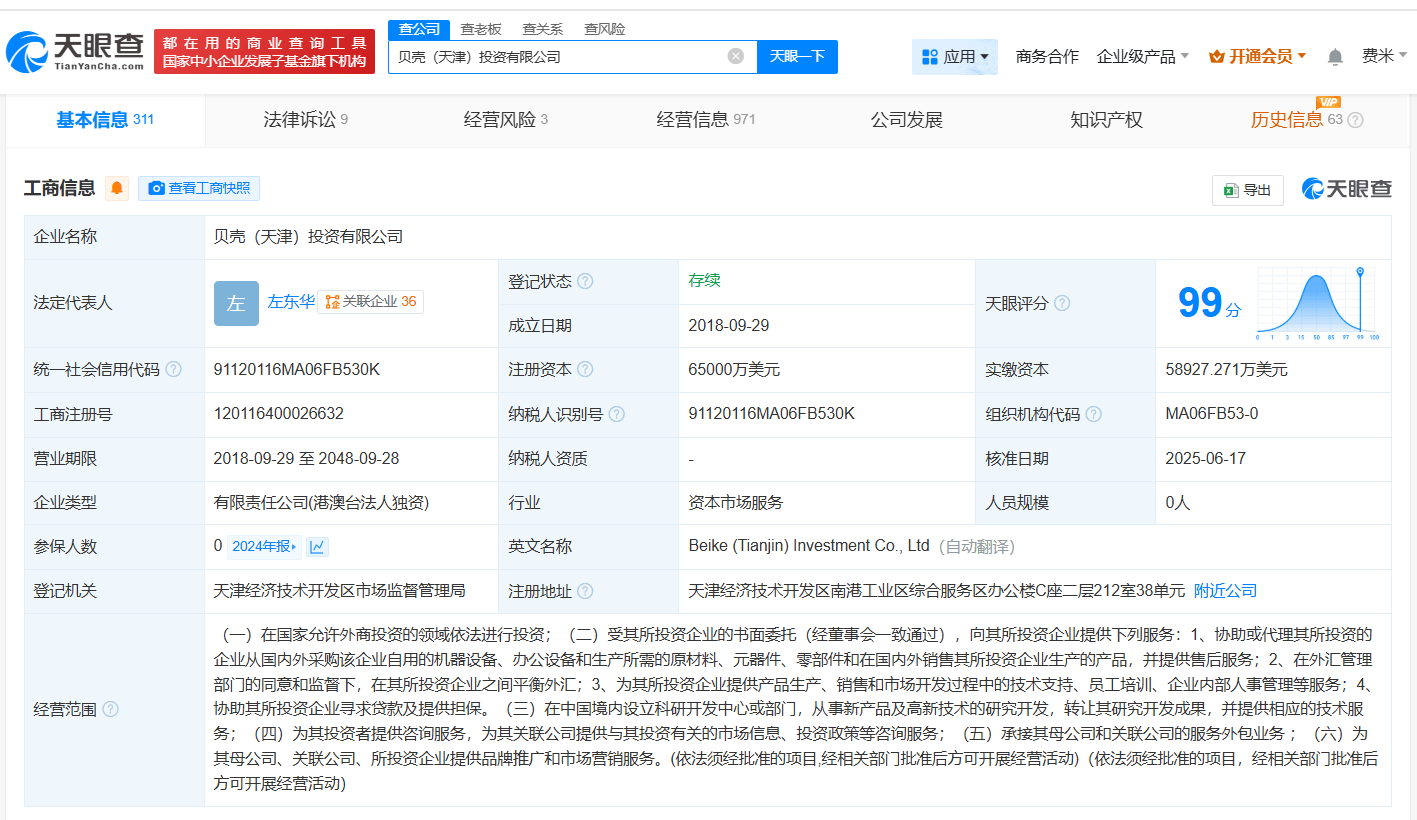Open the 商务合作 link
The height and width of the screenshot is (820, 1417).
coord(1047,57)
